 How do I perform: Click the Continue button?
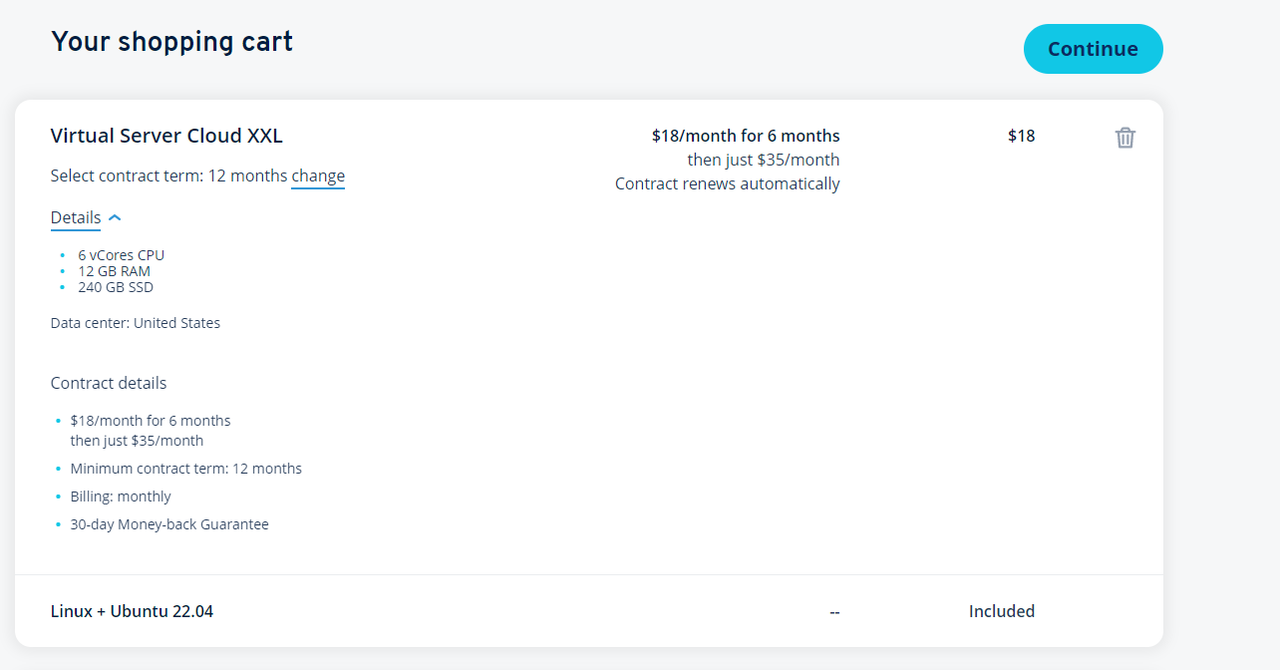(x=1093, y=49)
